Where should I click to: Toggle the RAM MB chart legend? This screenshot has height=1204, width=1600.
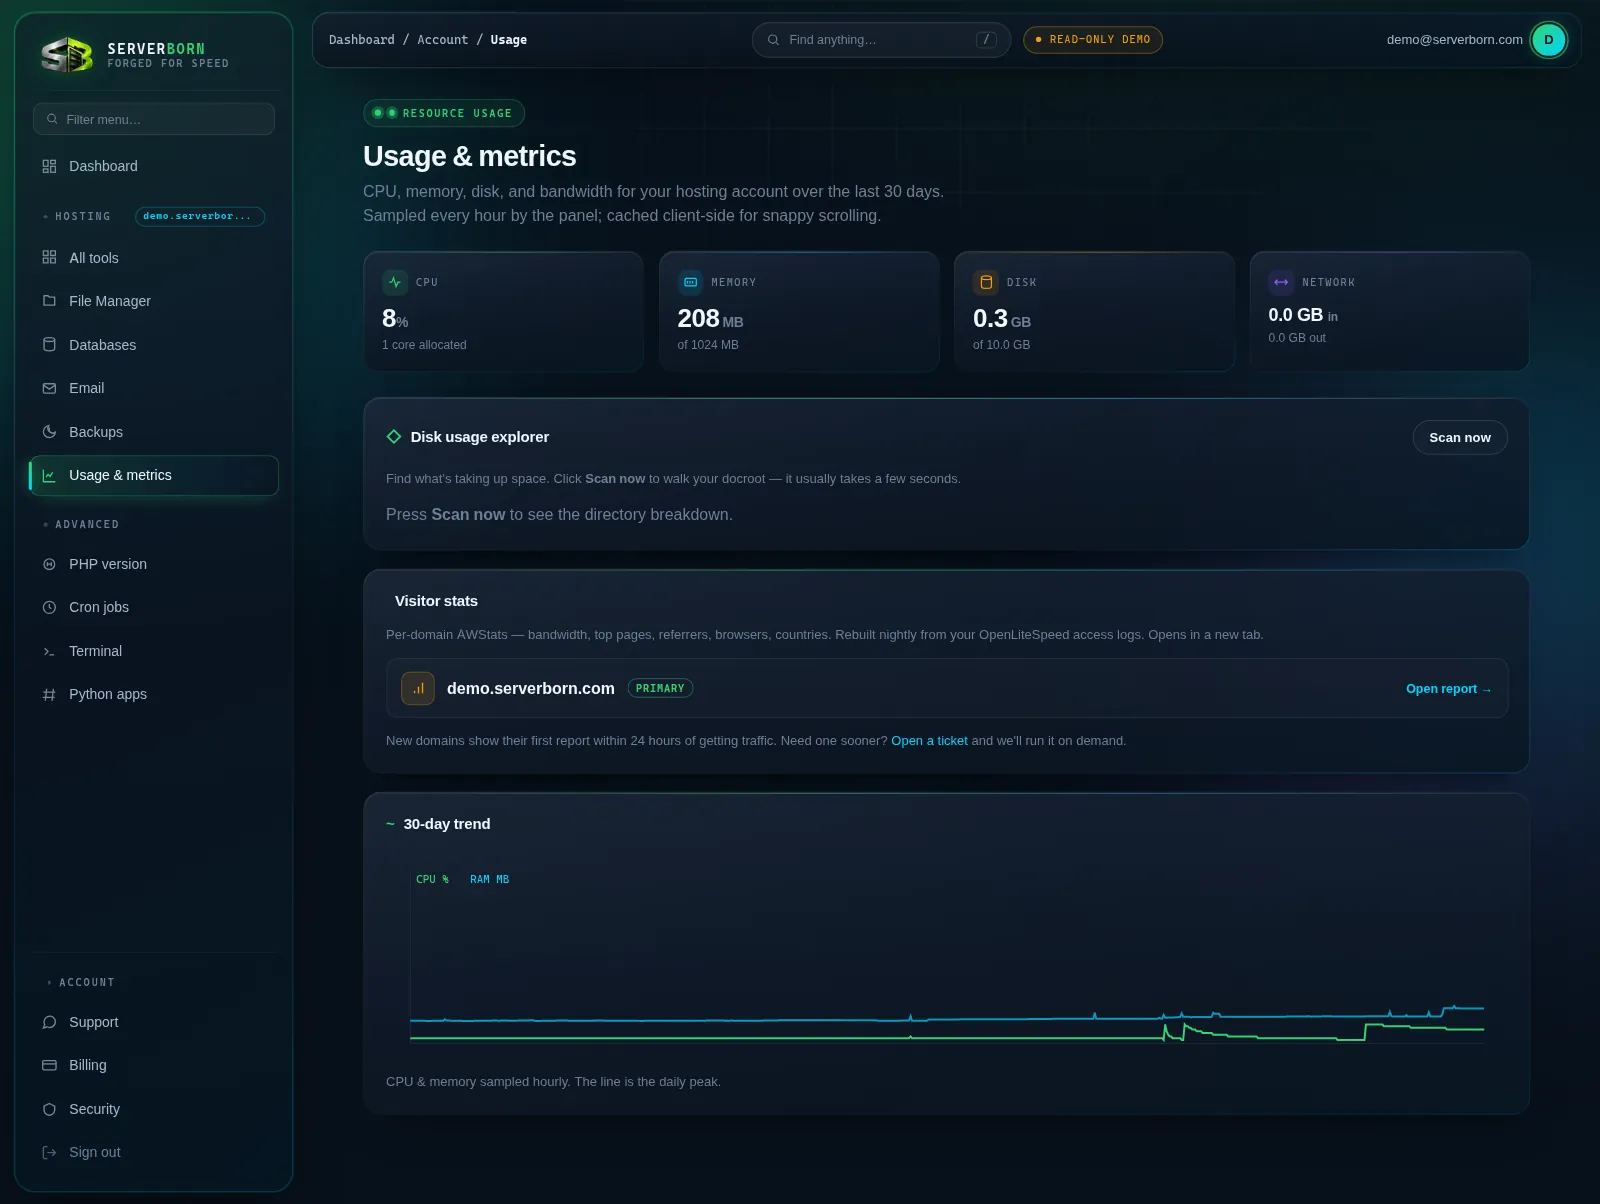tap(489, 879)
